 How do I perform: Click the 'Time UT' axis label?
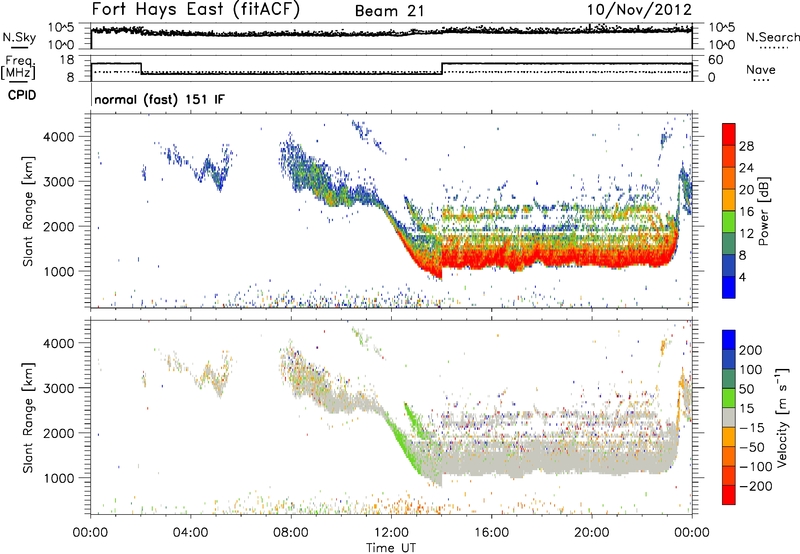click(x=391, y=548)
